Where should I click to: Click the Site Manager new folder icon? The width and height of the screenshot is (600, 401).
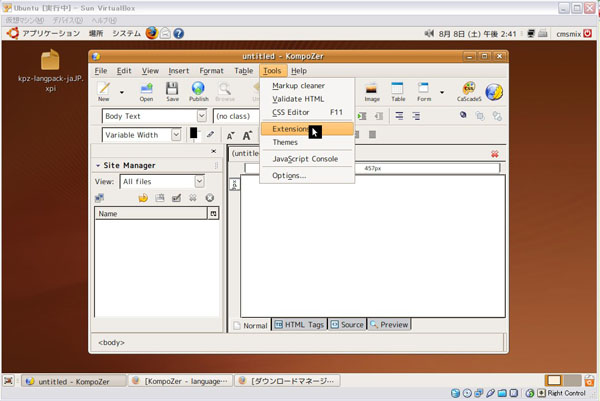tap(160, 198)
